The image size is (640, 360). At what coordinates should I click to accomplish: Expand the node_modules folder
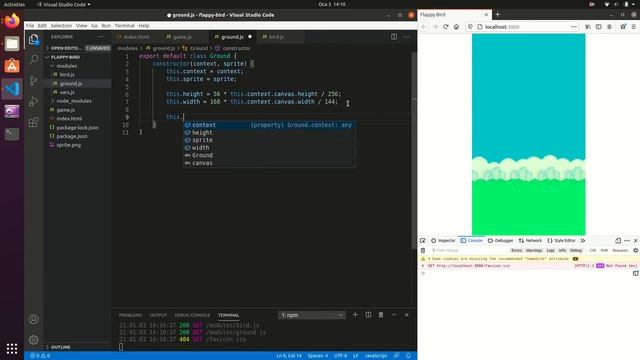click(77, 101)
